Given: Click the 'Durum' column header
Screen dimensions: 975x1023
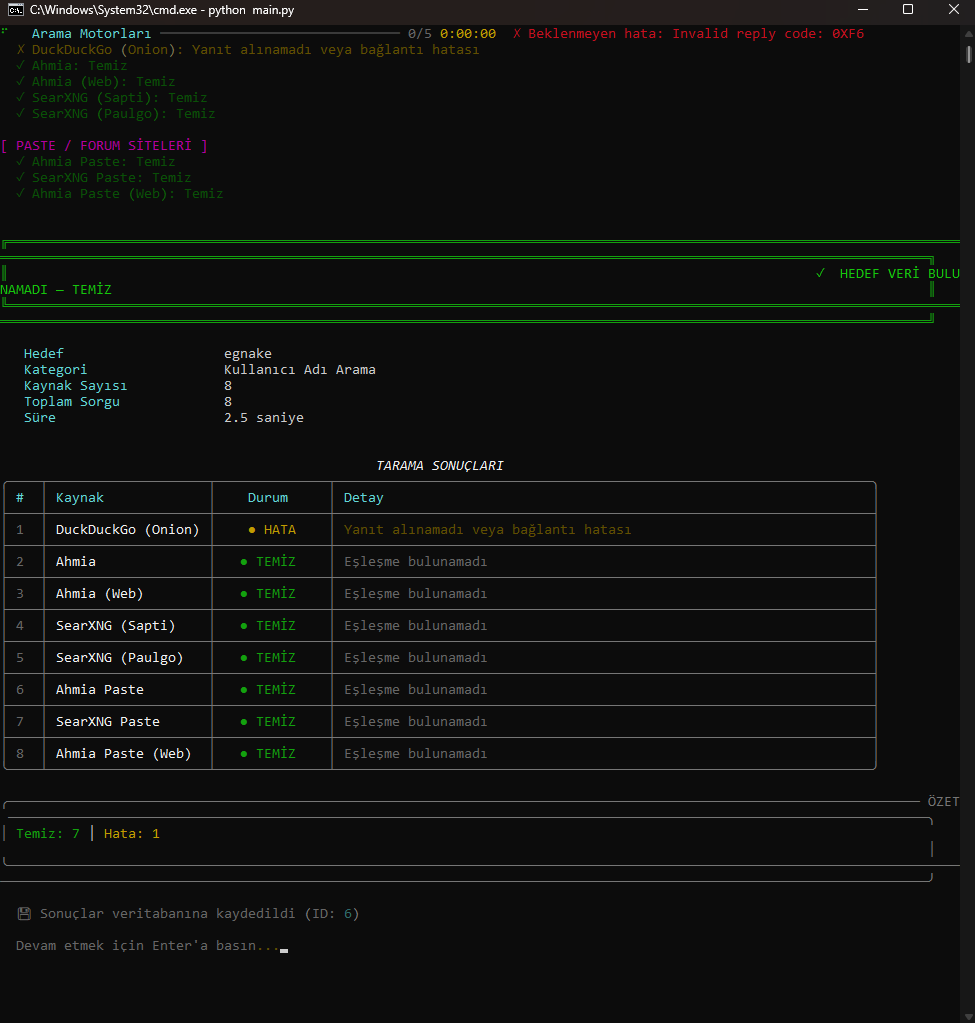Looking at the screenshot, I should coord(268,497).
